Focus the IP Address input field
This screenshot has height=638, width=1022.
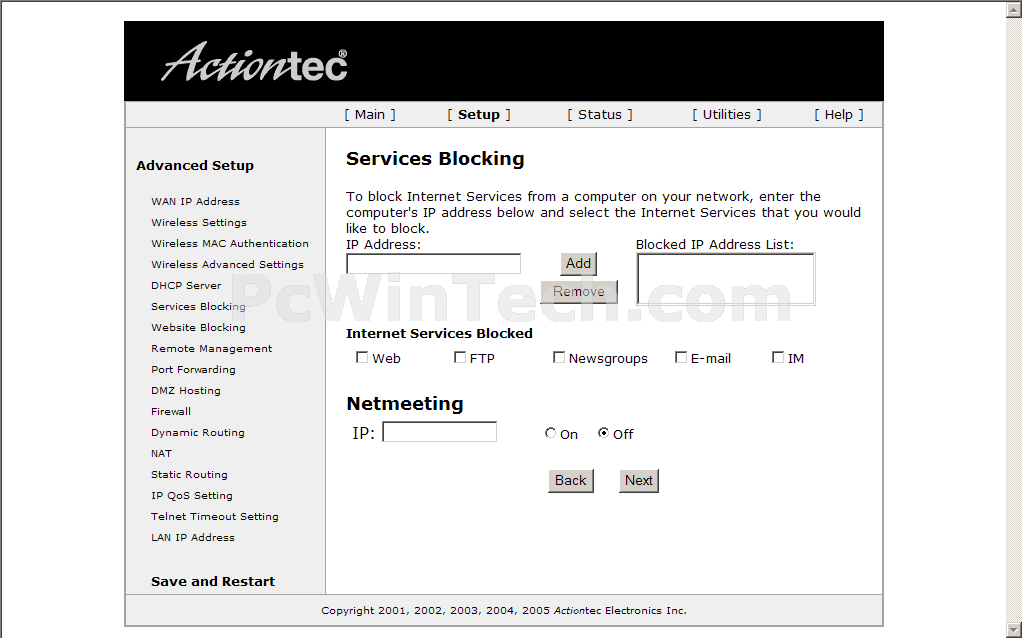coord(433,264)
